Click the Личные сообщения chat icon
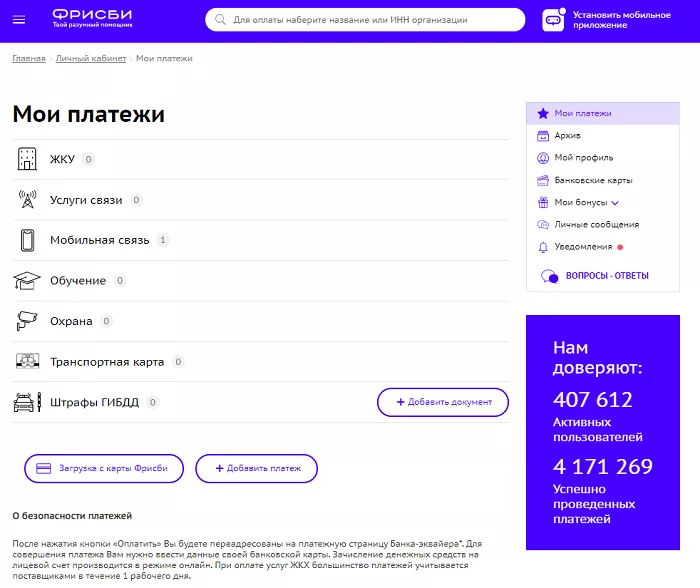Screen dimensions: 700x588 (543, 225)
